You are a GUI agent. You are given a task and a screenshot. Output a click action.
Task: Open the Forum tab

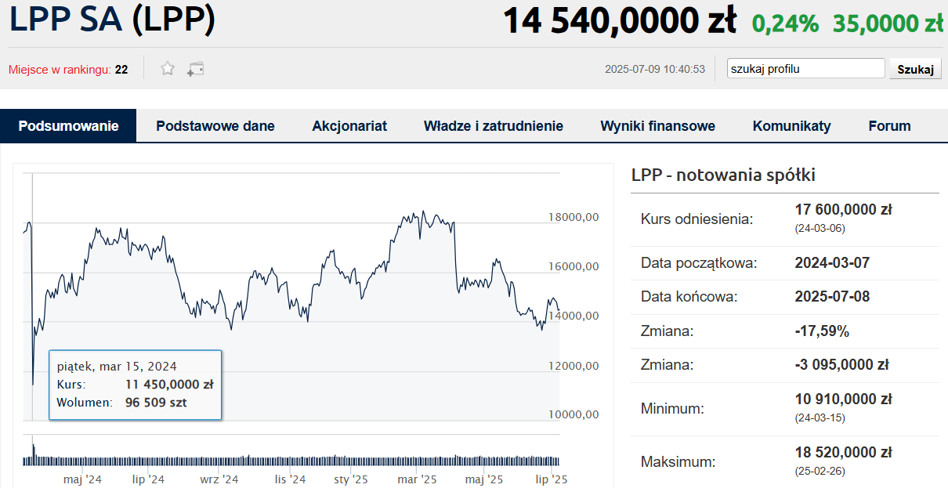pos(889,126)
